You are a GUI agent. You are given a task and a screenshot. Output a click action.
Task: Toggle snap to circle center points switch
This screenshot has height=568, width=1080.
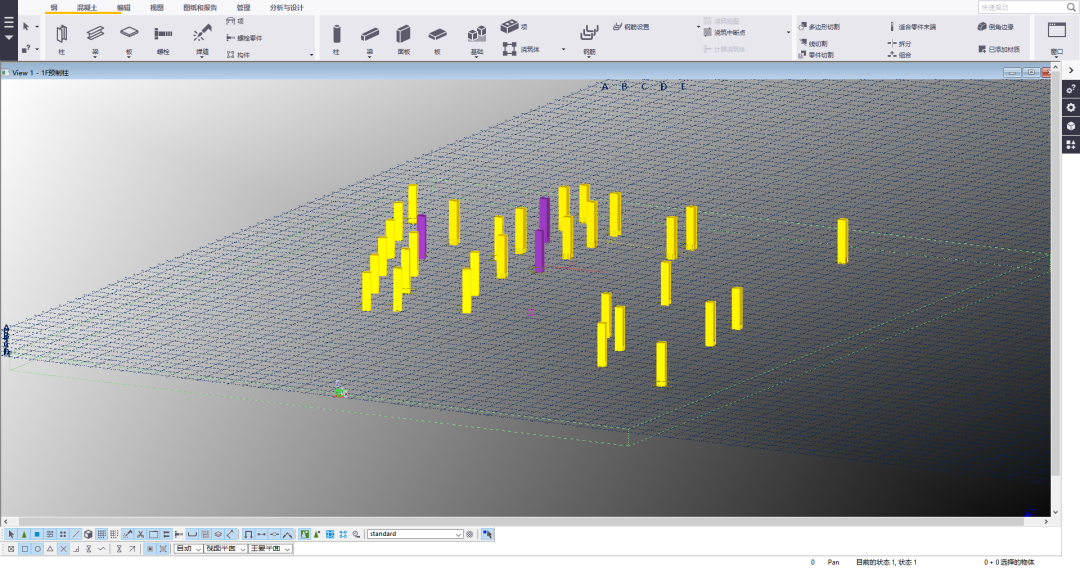(37, 549)
